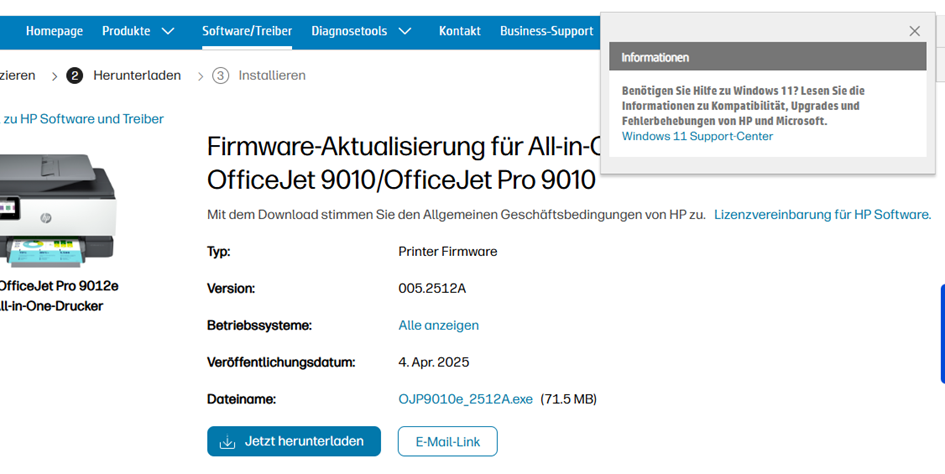Click Alle anzeigen for Betriebssysteme

click(x=439, y=326)
